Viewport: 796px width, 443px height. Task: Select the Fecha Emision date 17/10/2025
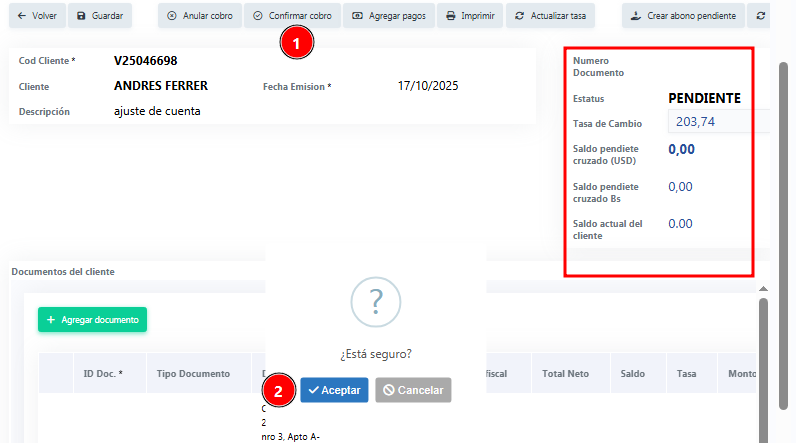tap(428, 86)
